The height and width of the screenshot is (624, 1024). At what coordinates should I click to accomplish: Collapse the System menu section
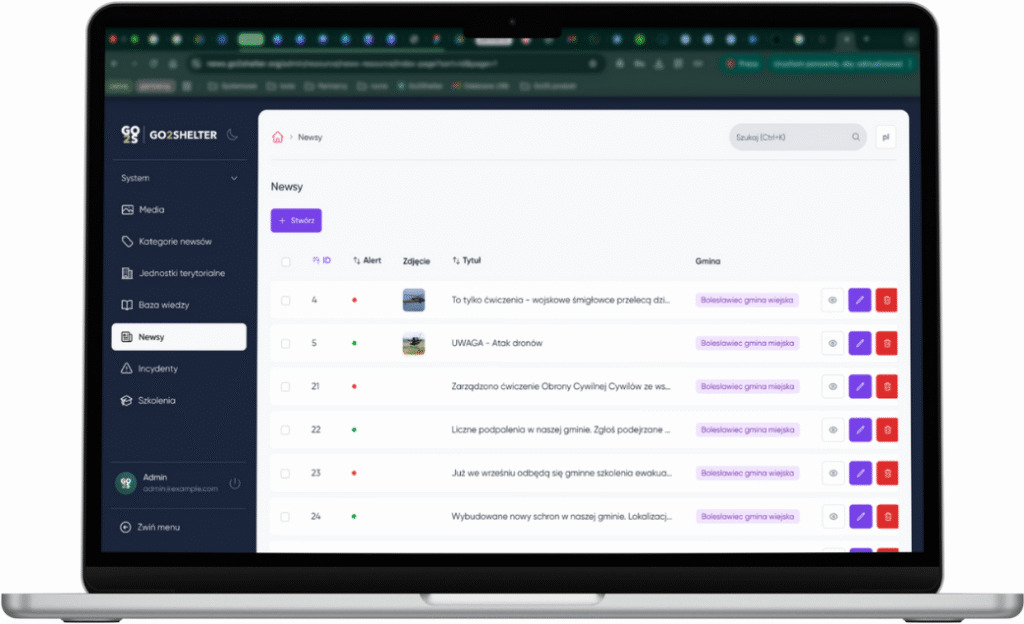point(234,178)
